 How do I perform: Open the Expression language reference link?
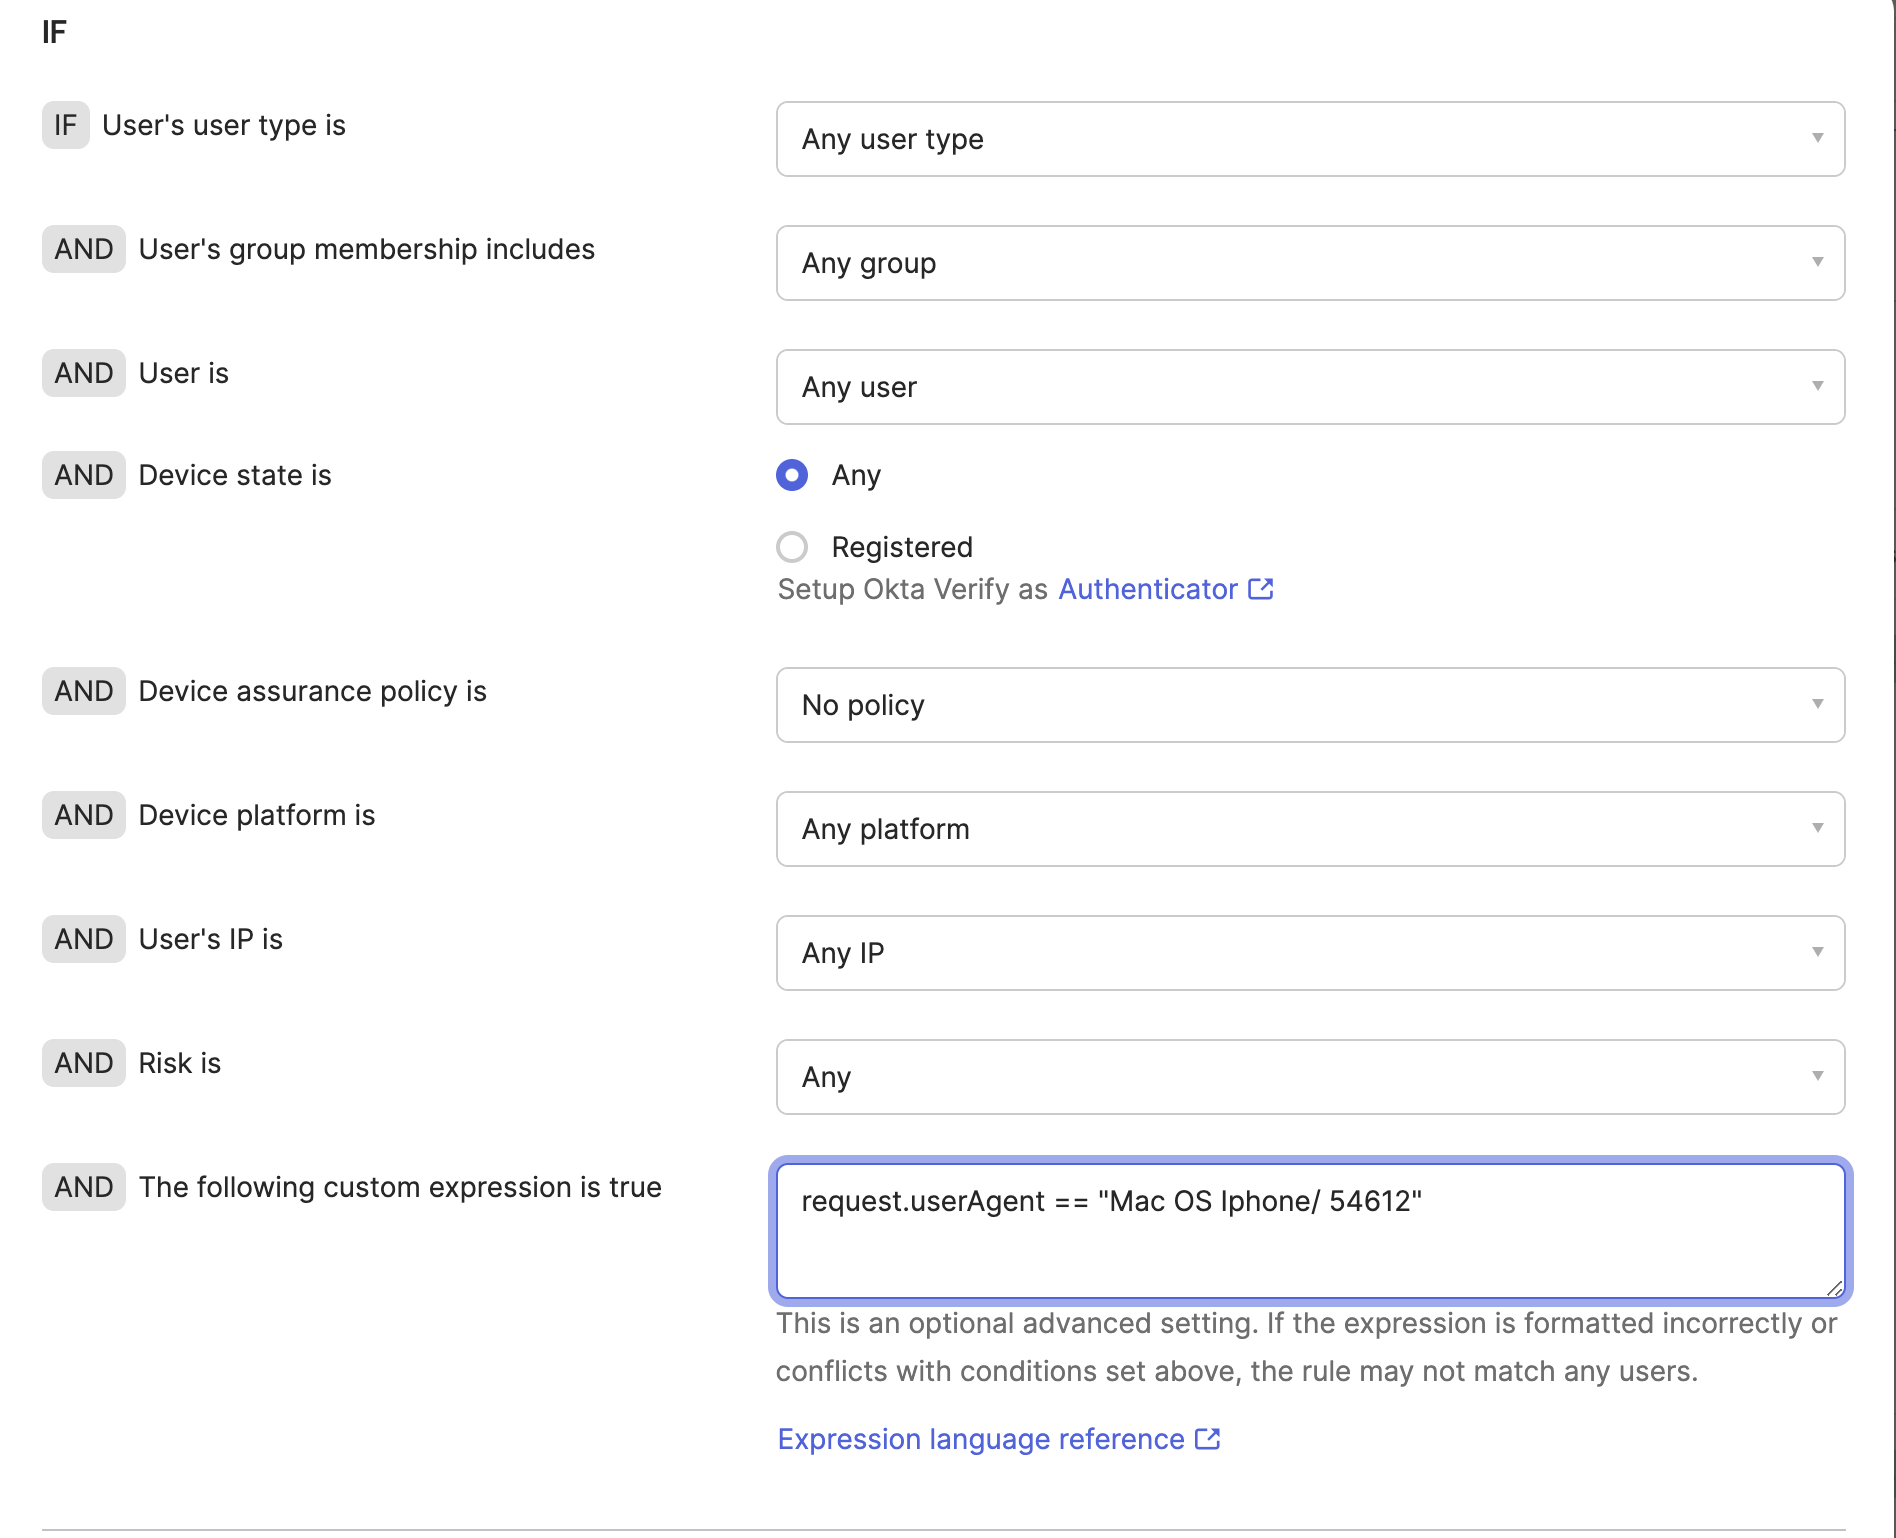(x=980, y=1439)
